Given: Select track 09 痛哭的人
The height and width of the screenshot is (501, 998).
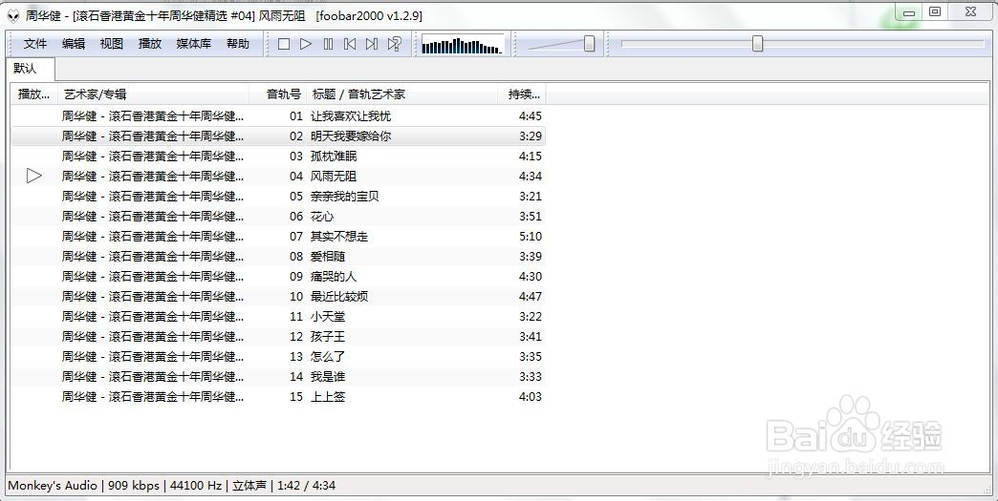Looking at the screenshot, I should (279, 276).
